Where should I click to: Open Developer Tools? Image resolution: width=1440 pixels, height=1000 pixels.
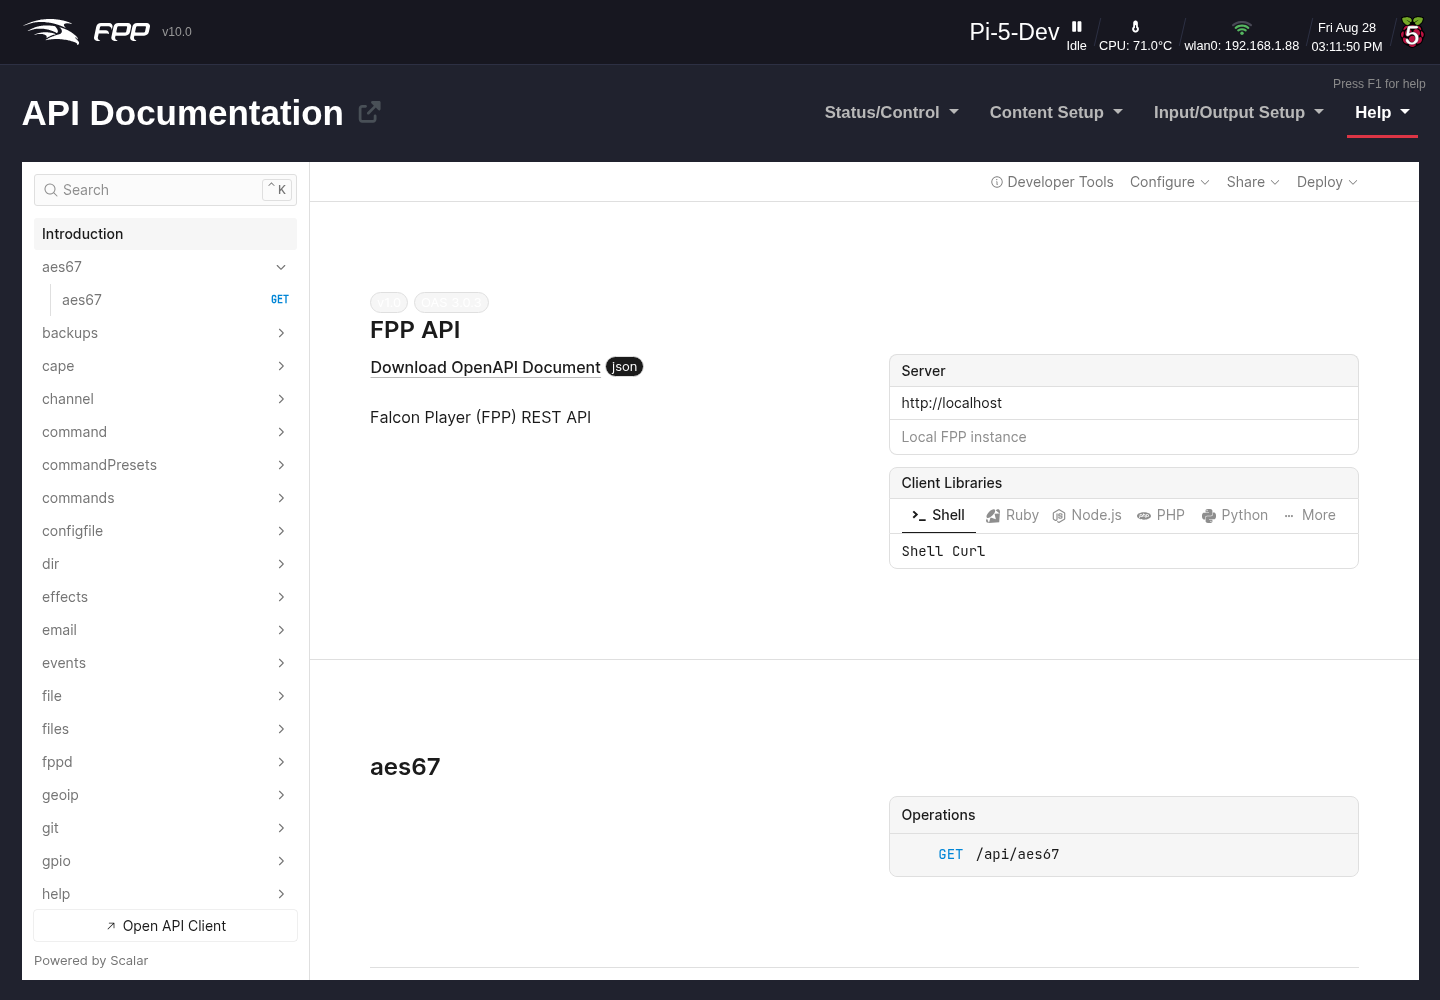[1052, 182]
